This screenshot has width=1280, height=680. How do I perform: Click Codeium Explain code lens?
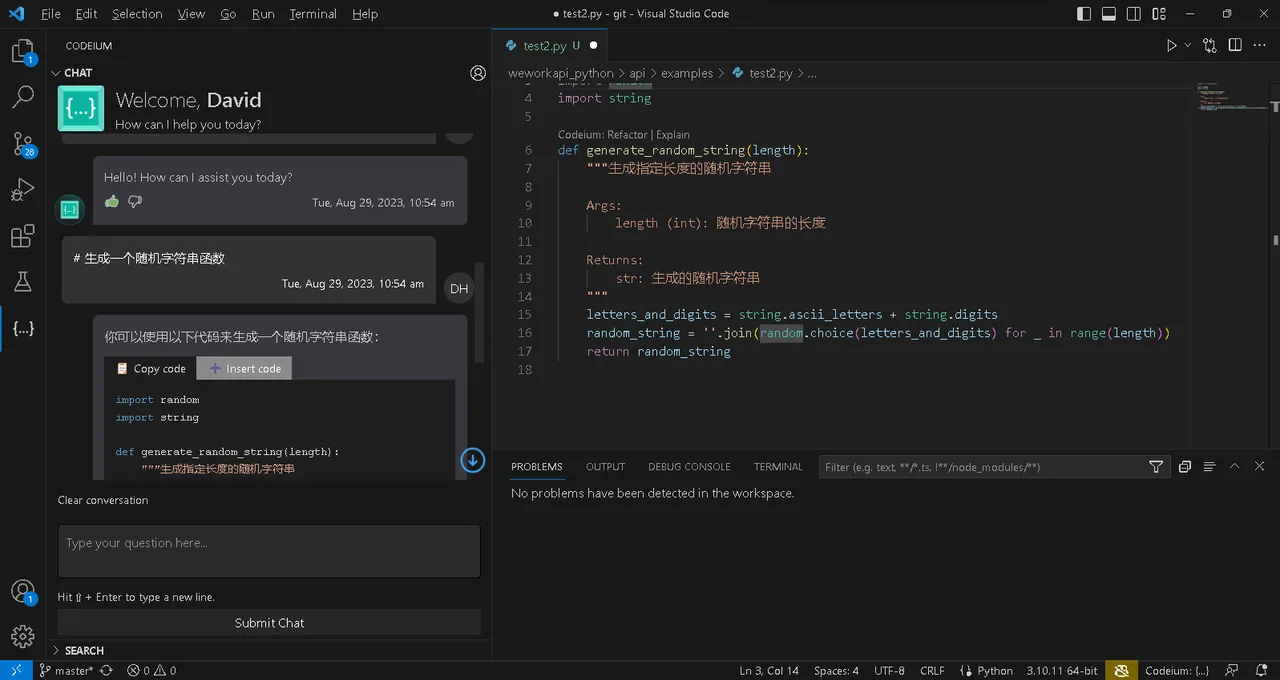(x=673, y=134)
